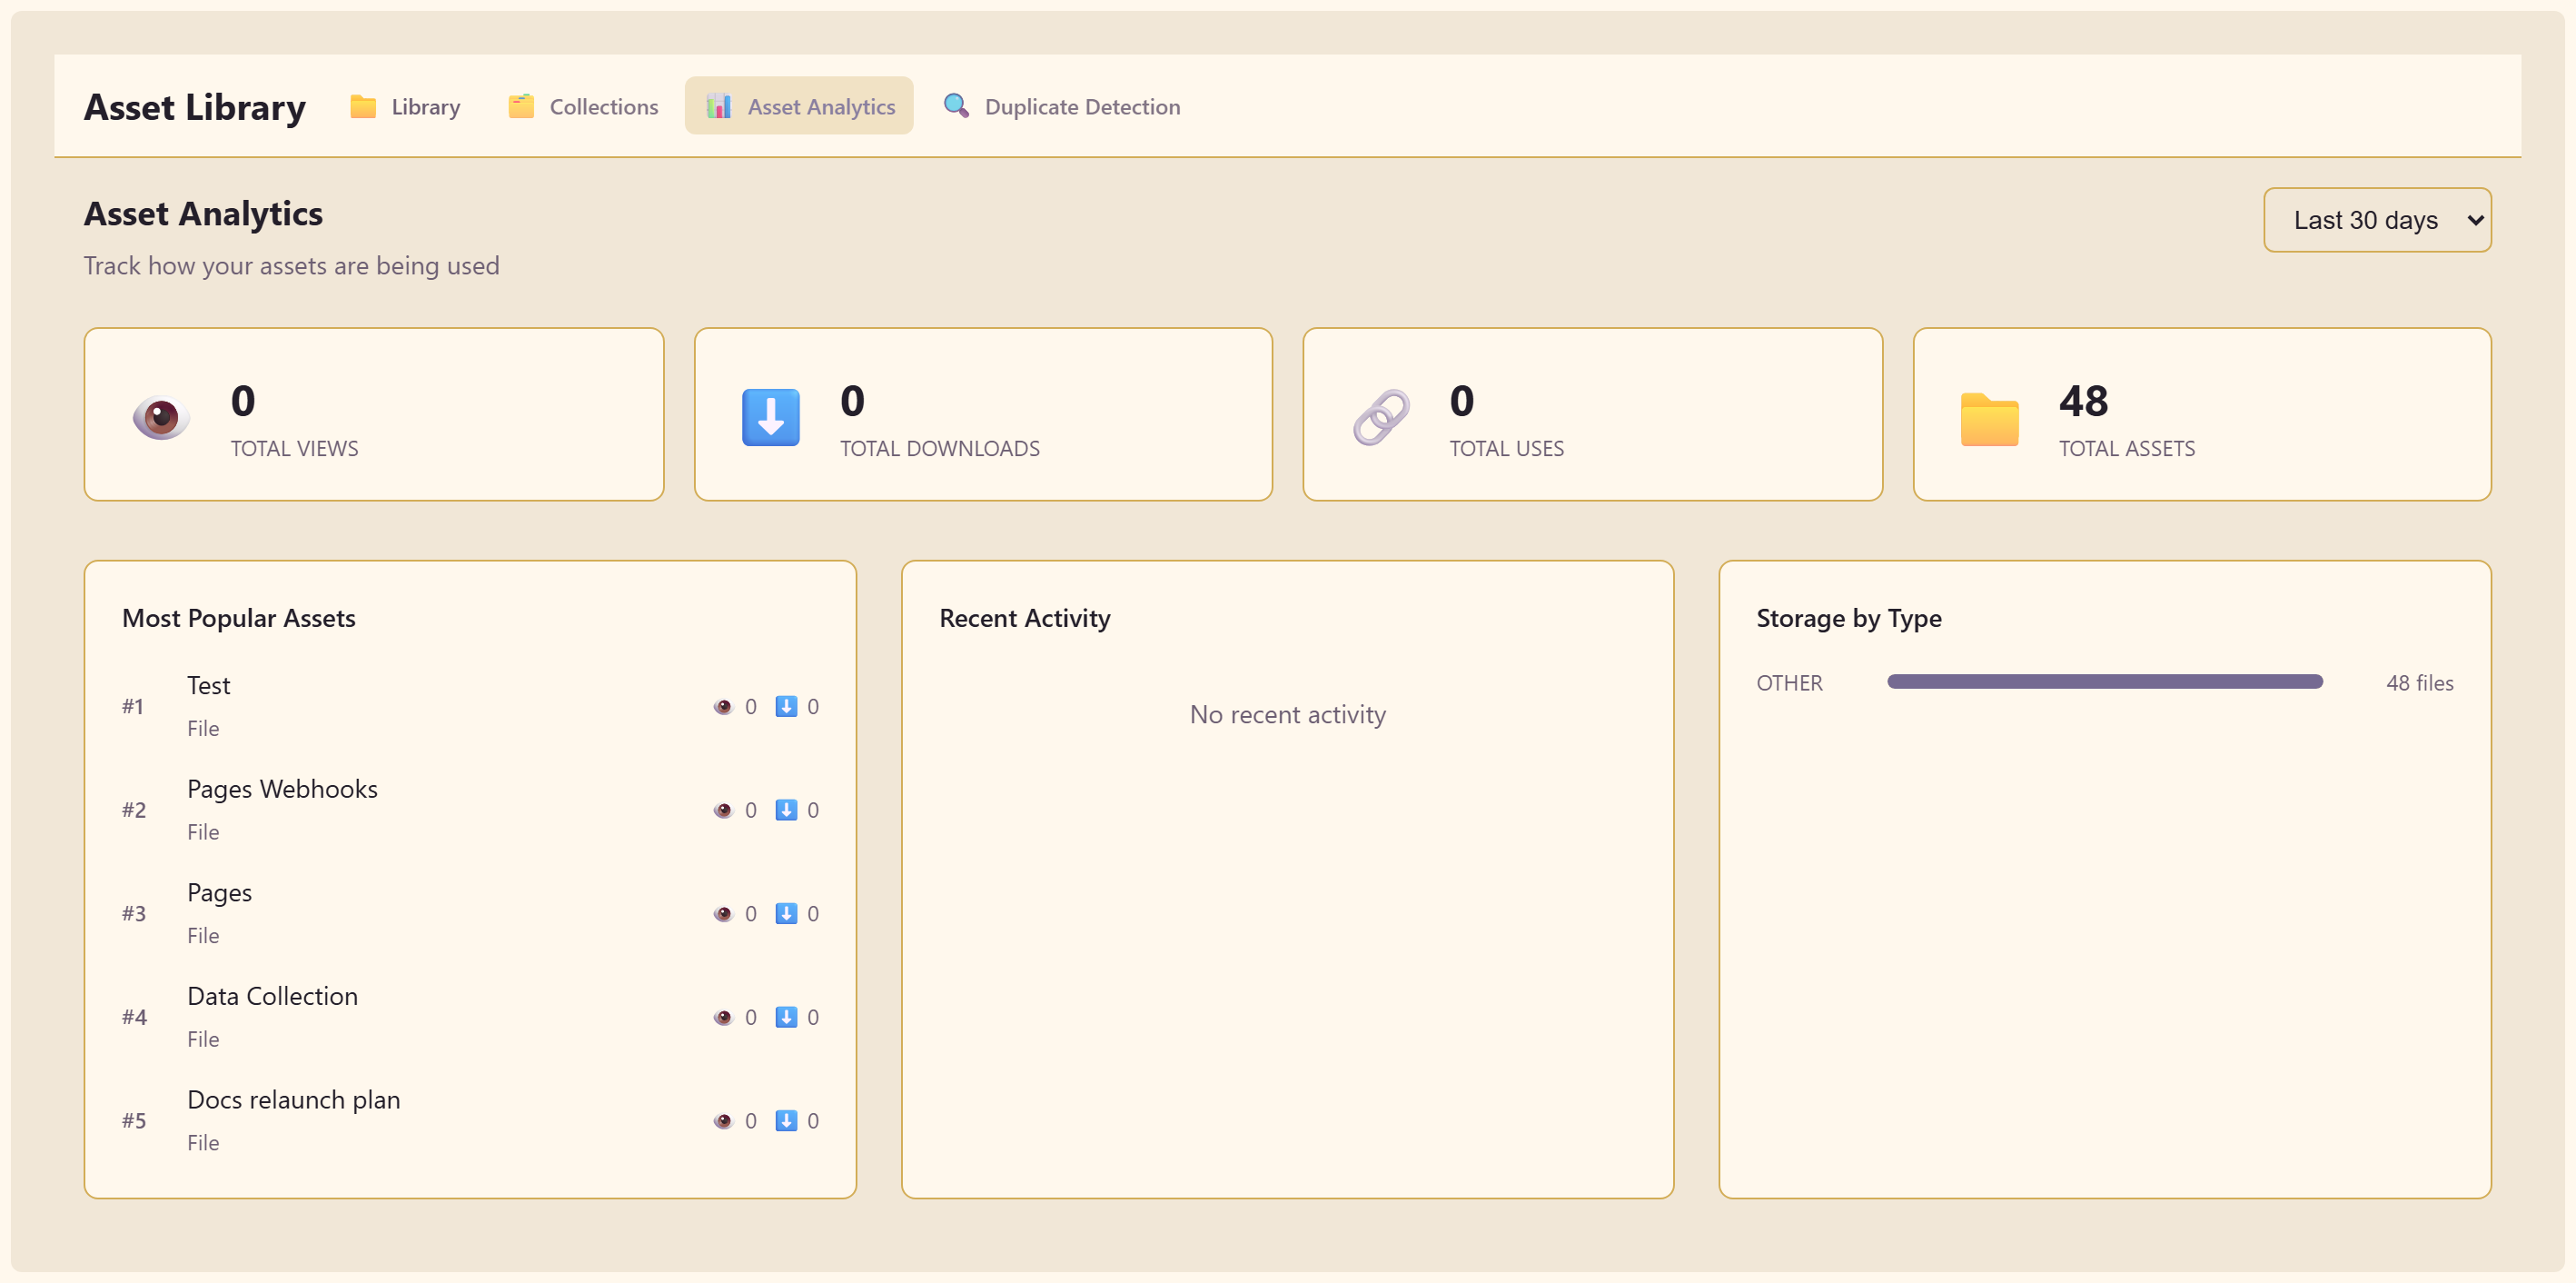The image size is (2576, 1283).
Task: Open the #3 Pages asset
Action: coord(219,893)
